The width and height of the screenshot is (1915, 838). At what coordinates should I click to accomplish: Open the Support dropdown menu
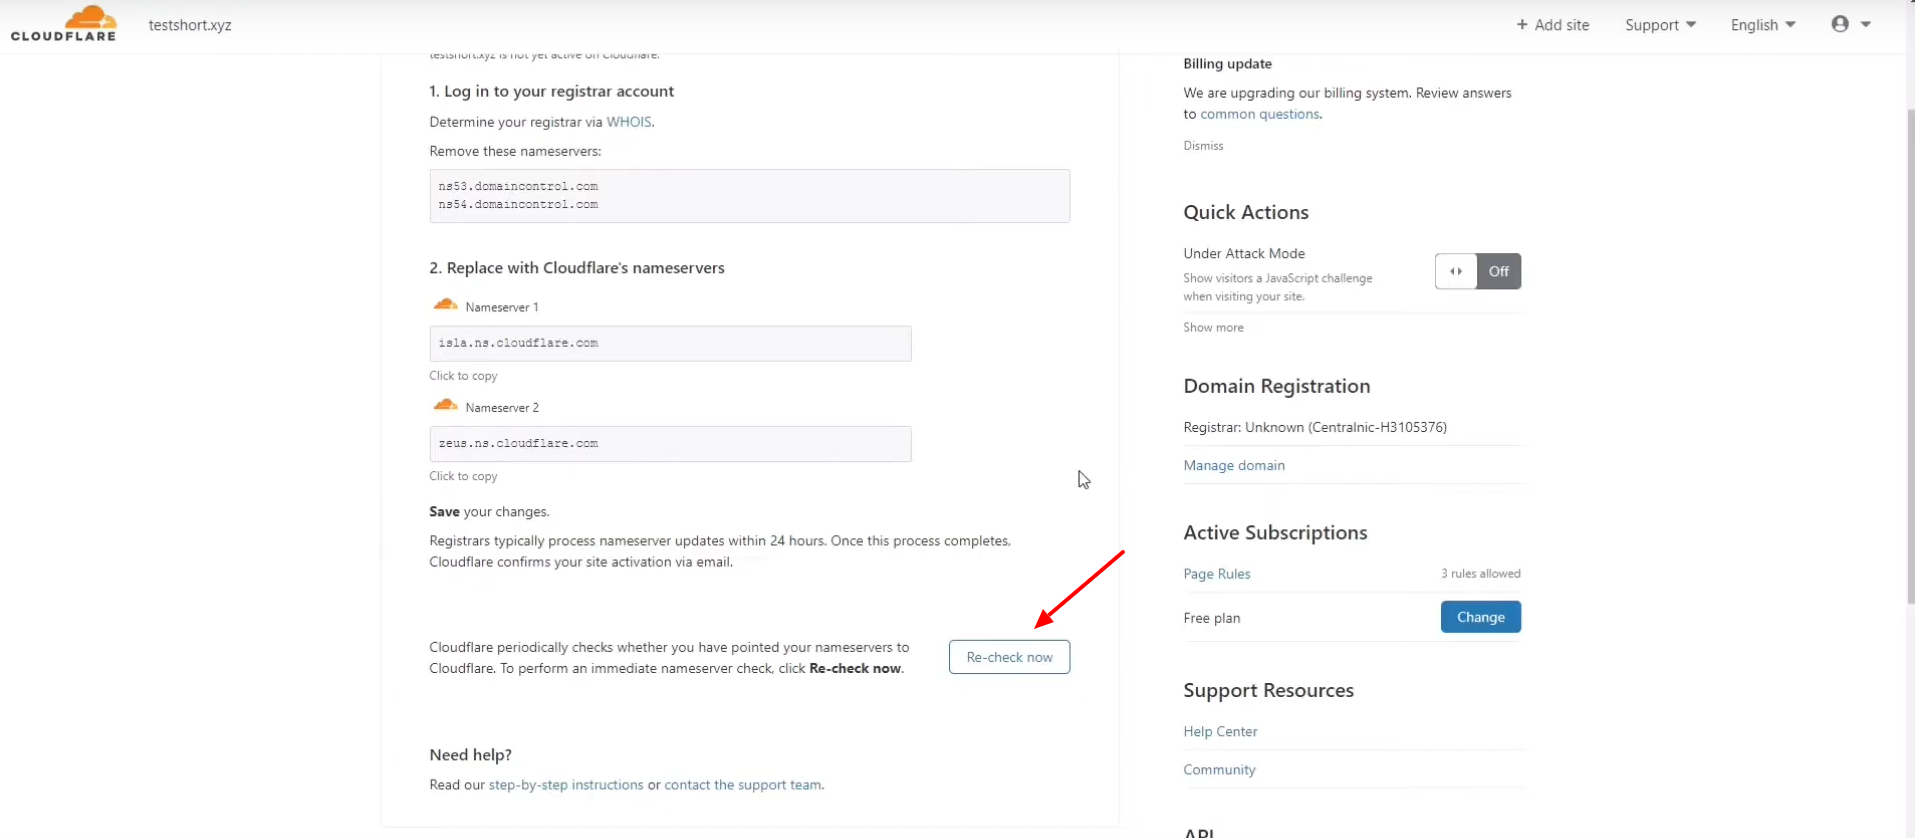point(1660,25)
